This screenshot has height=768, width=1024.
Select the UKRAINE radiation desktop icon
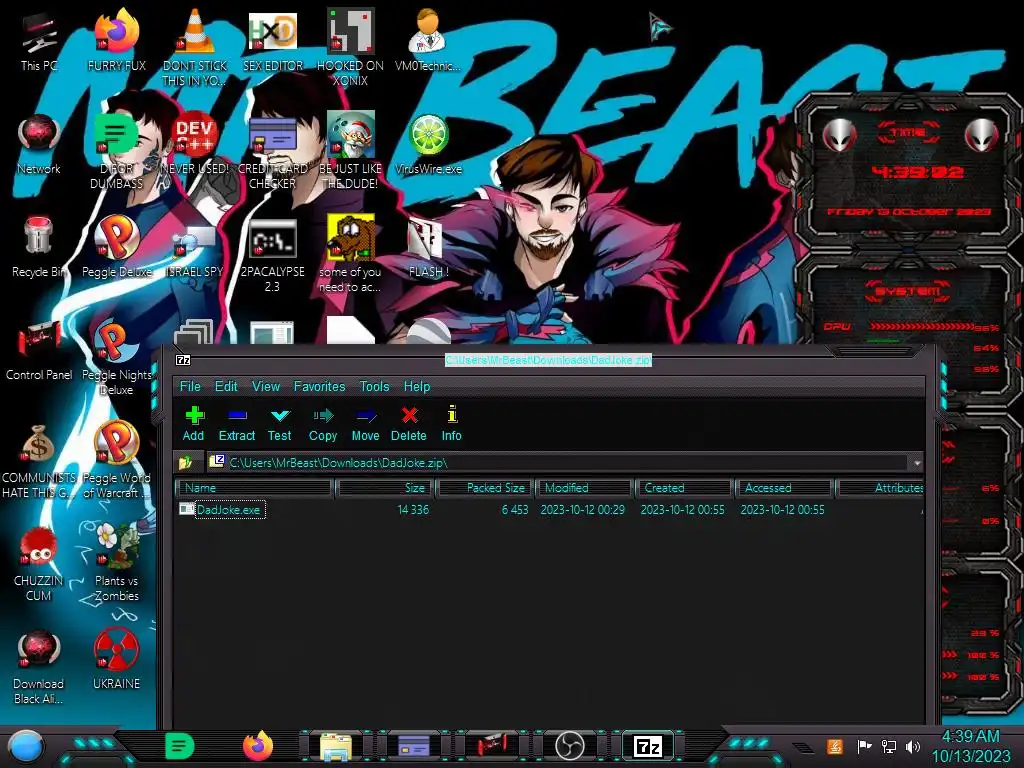coord(116,660)
